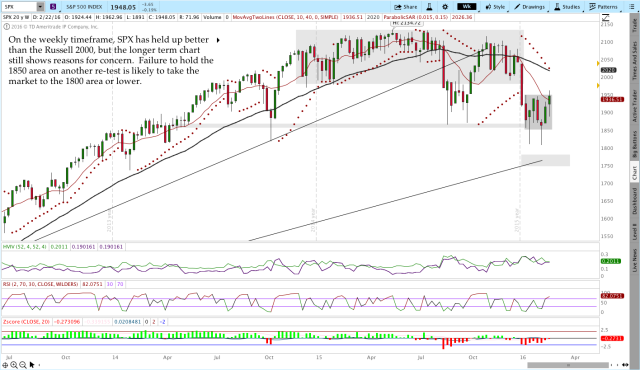Click the zoom in magnifier icon
The width and height of the screenshot is (640, 370).
point(14,365)
